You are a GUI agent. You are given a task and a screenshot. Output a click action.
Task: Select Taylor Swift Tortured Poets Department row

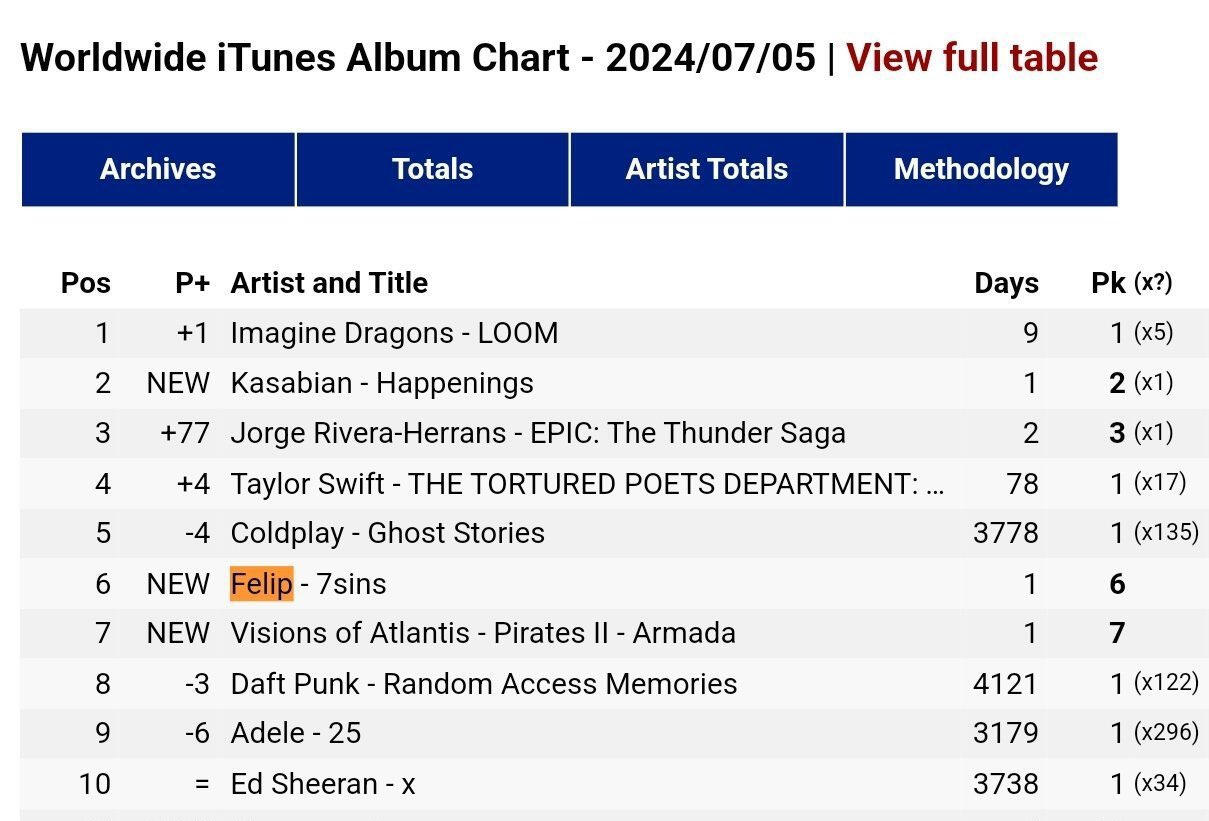pyautogui.click(x=586, y=484)
